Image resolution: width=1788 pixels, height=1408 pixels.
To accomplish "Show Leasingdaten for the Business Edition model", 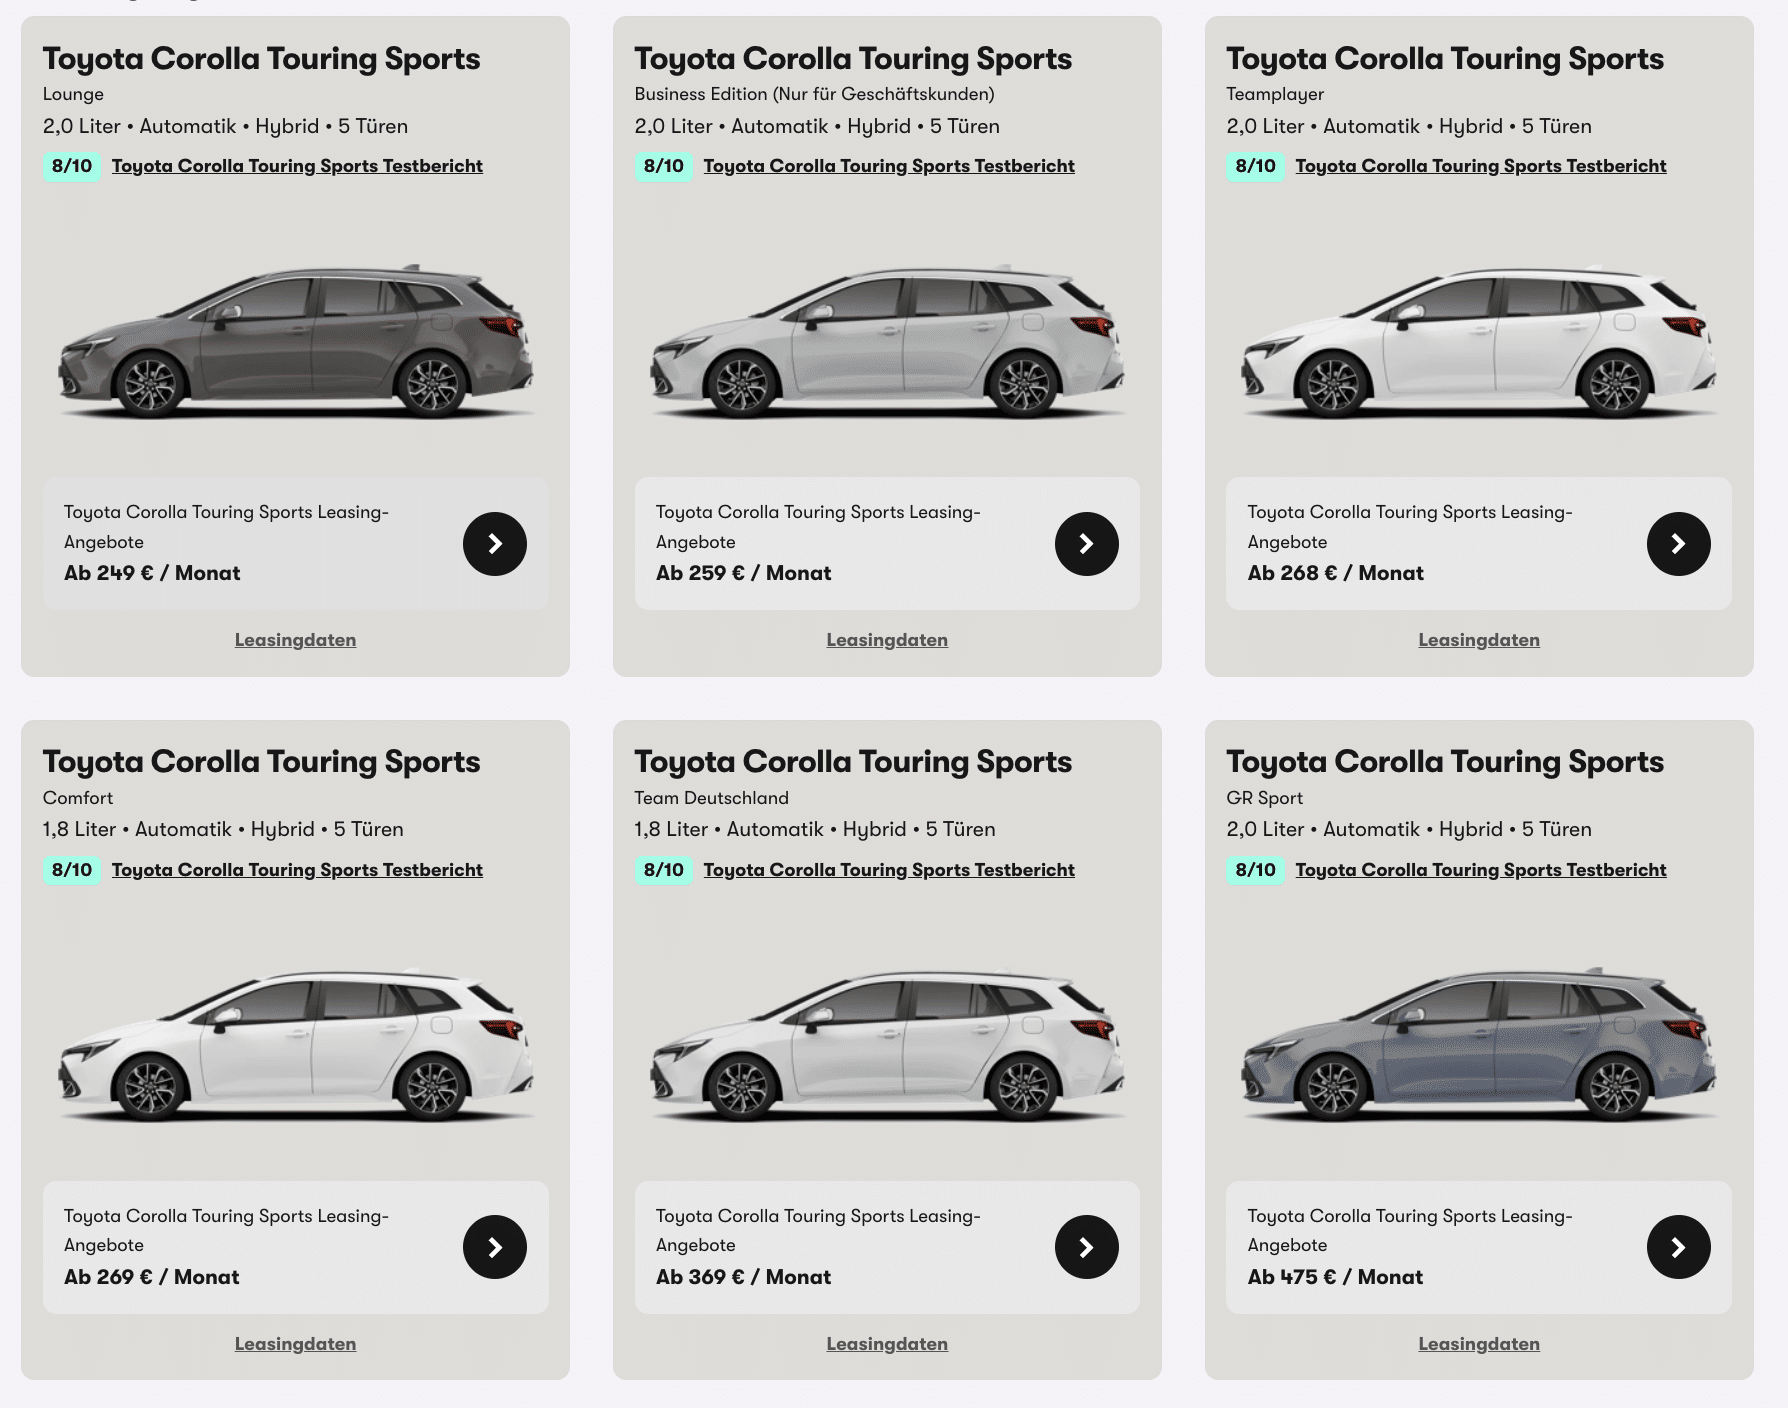I will tap(887, 640).
